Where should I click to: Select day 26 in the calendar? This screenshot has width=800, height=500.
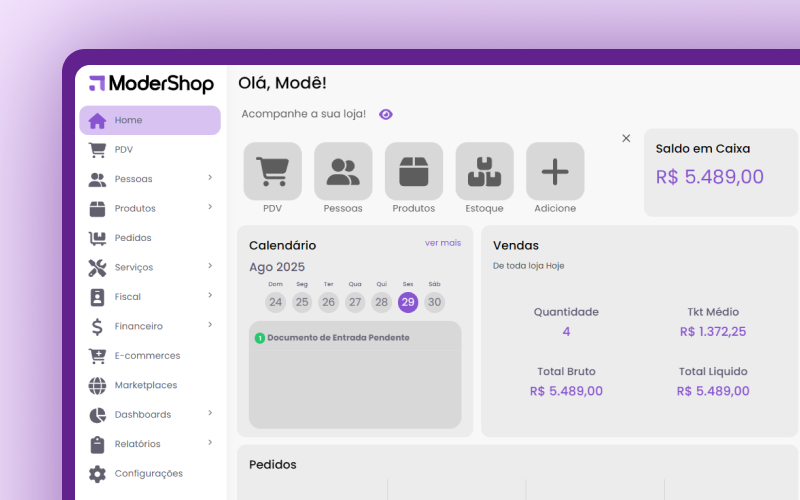coord(329,302)
